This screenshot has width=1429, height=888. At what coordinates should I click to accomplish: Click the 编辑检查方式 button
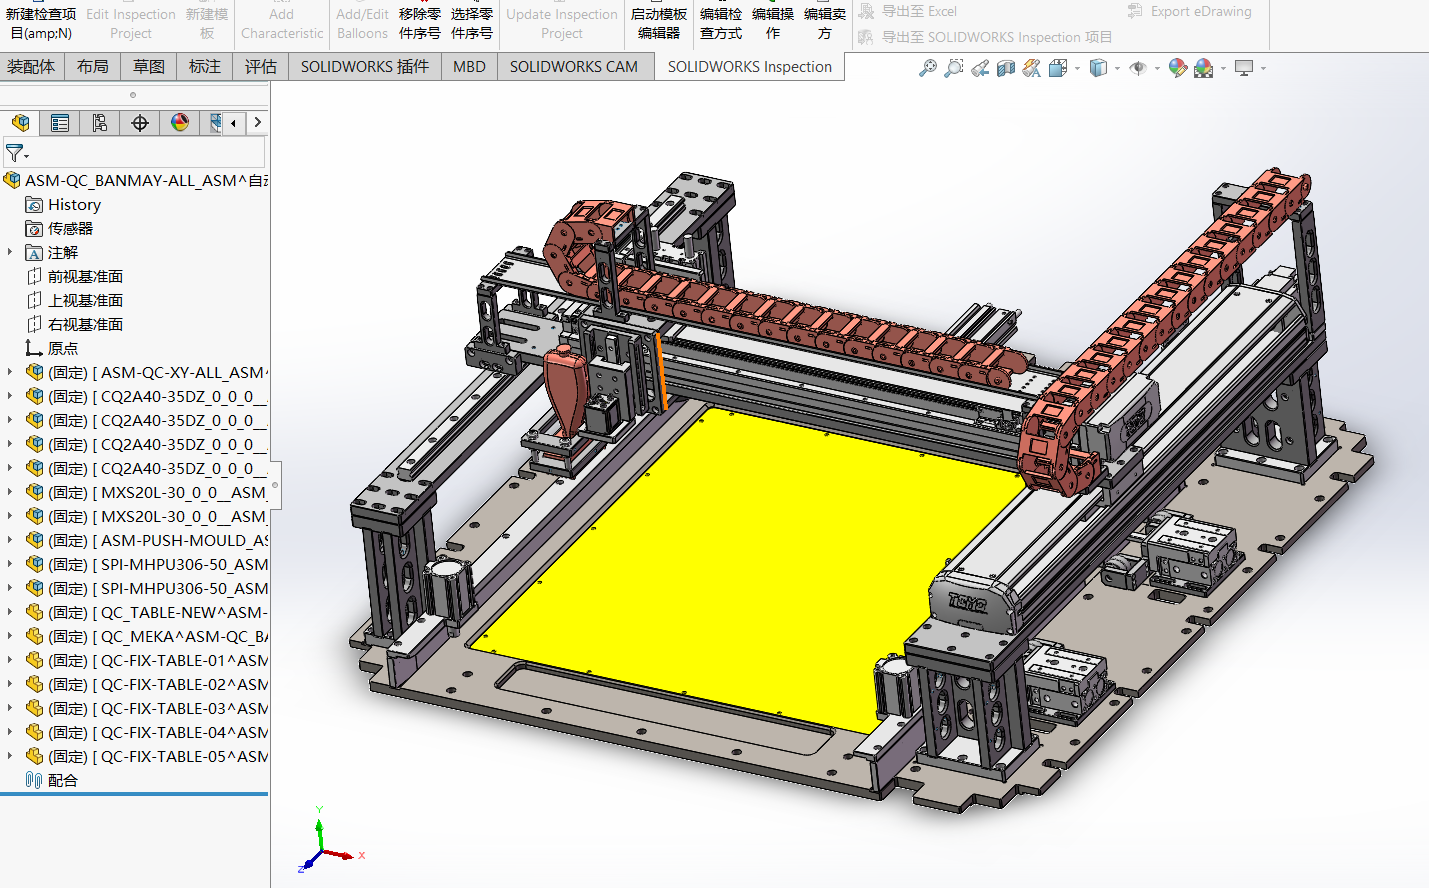721,23
